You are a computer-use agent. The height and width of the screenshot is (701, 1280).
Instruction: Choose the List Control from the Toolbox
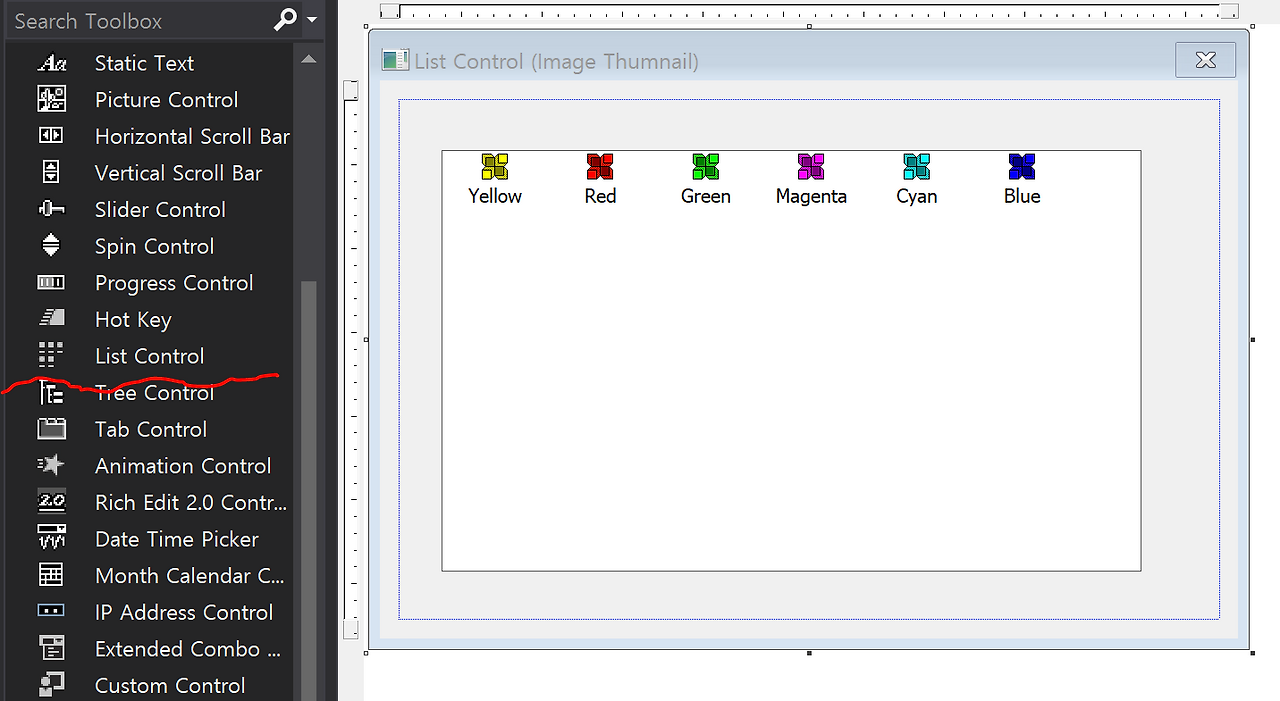(148, 355)
